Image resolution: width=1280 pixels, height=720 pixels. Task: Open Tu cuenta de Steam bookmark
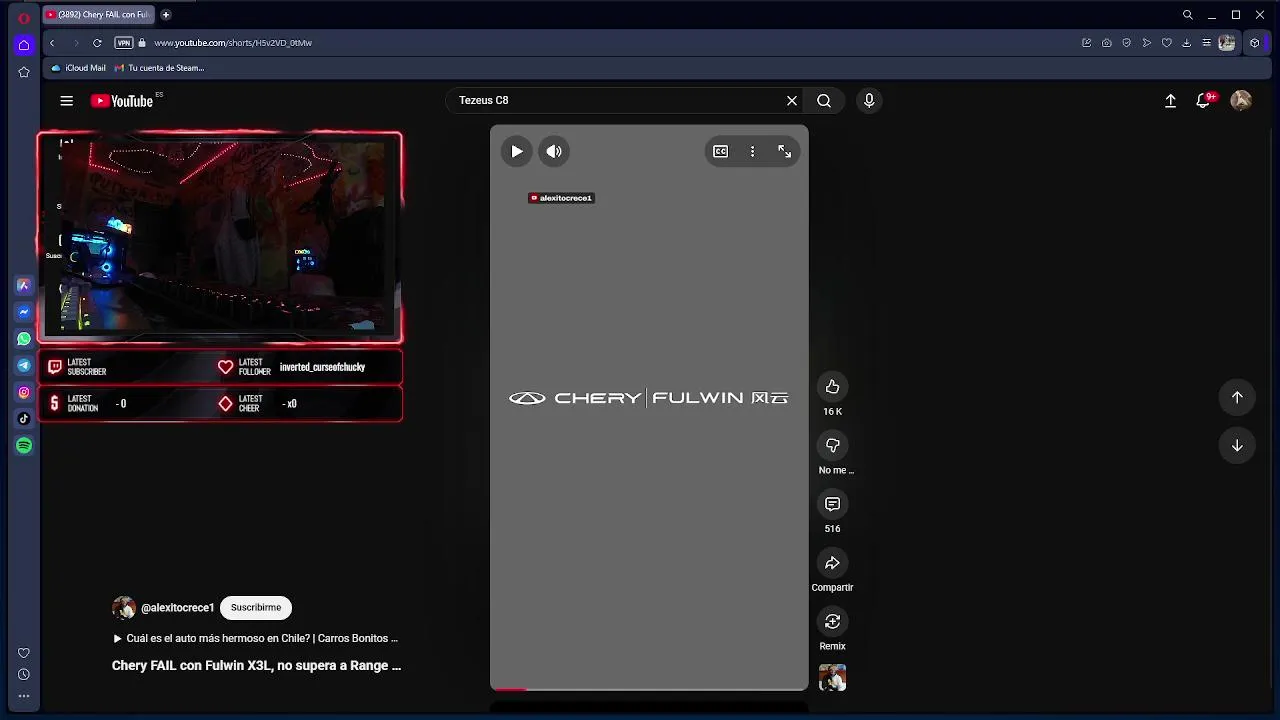pyautogui.click(x=159, y=68)
